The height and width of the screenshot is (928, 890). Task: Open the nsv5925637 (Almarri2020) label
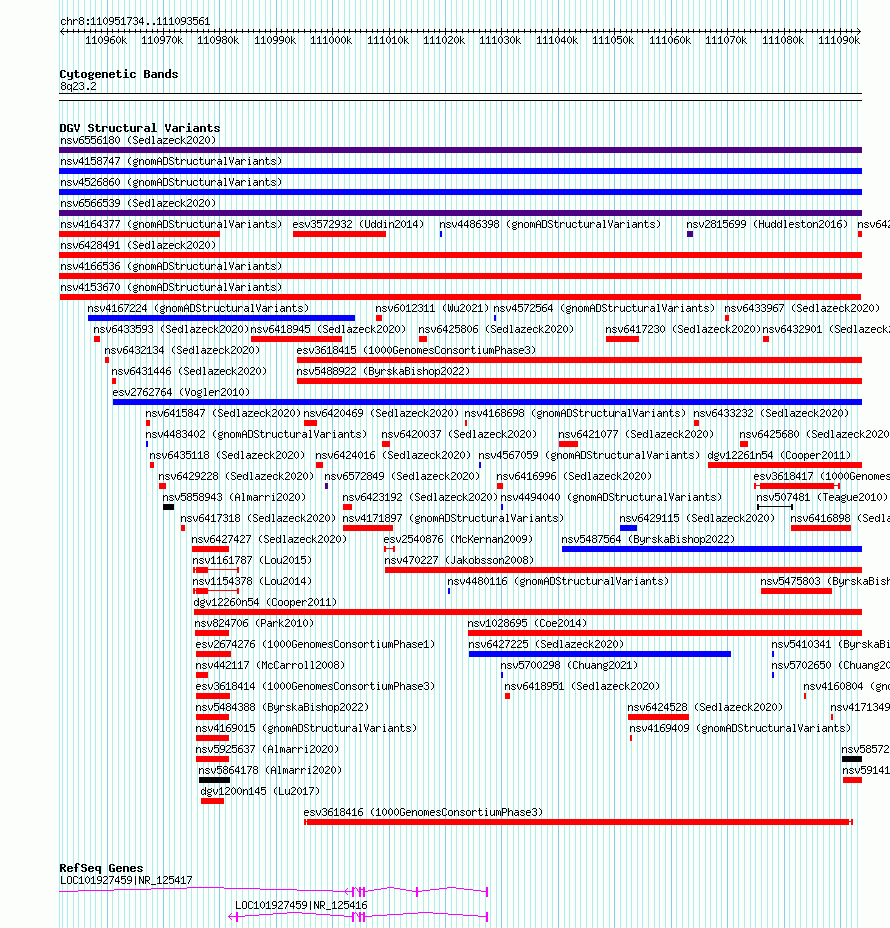267,749
